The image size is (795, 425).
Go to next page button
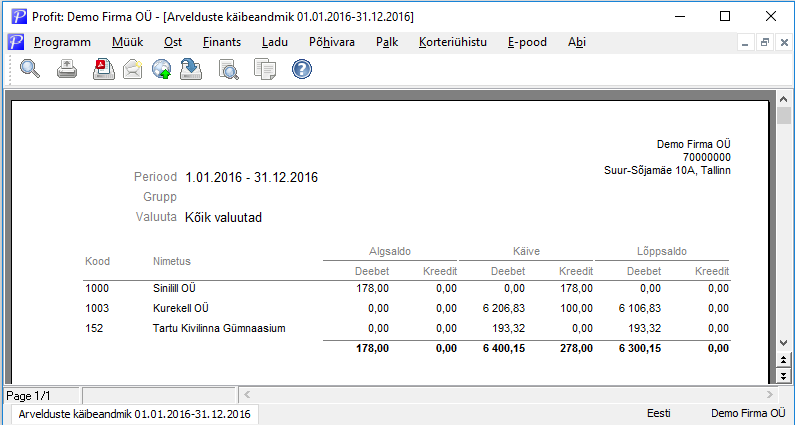783,376
